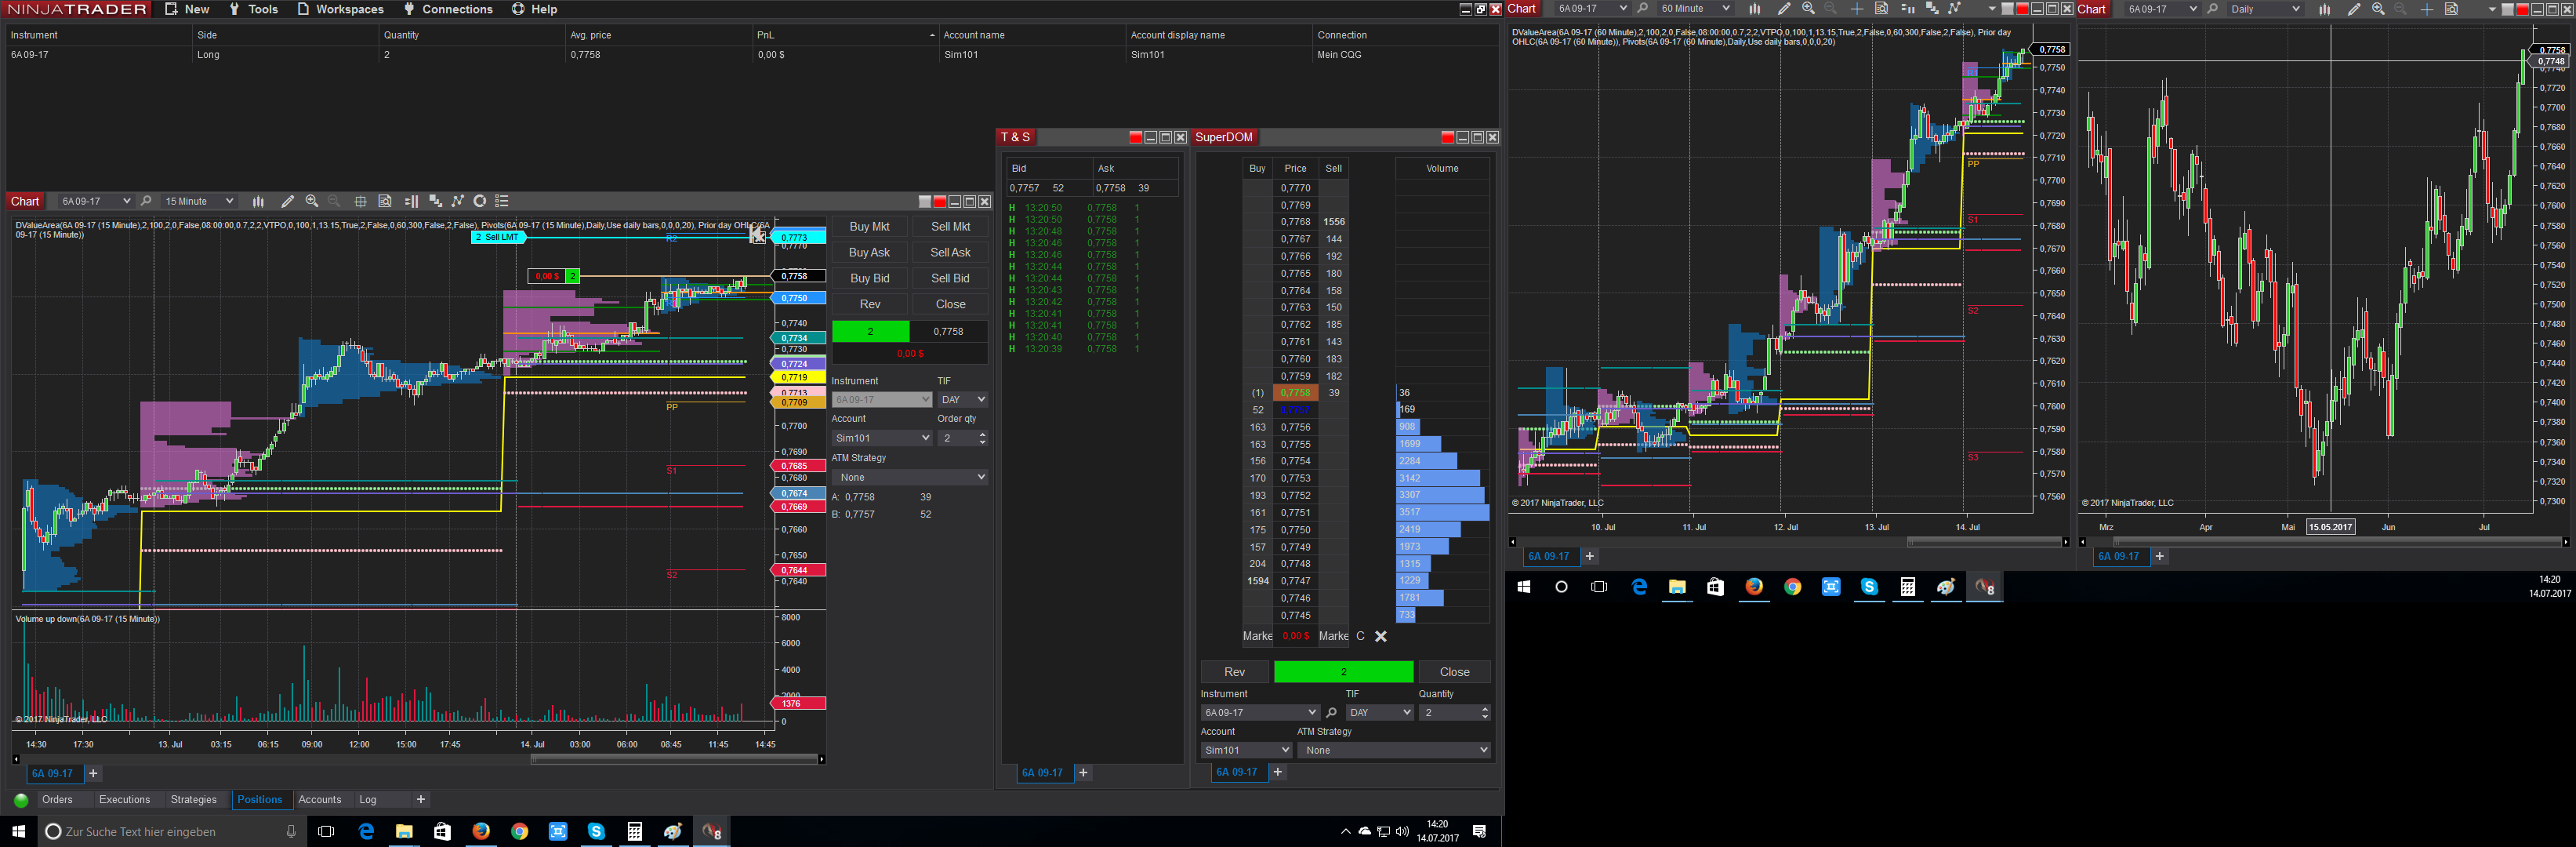The image size is (2576, 847).
Task: Zoom in on the 15 Minute chart
Action: click(x=312, y=201)
